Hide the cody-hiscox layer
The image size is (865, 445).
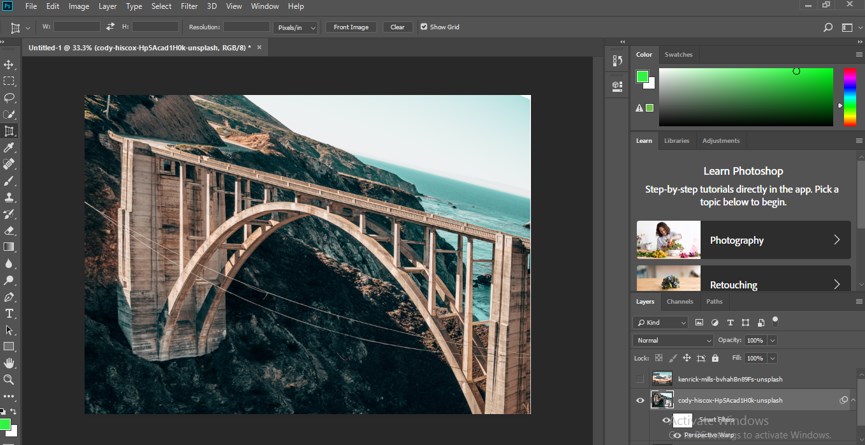click(x=640, y=400)
